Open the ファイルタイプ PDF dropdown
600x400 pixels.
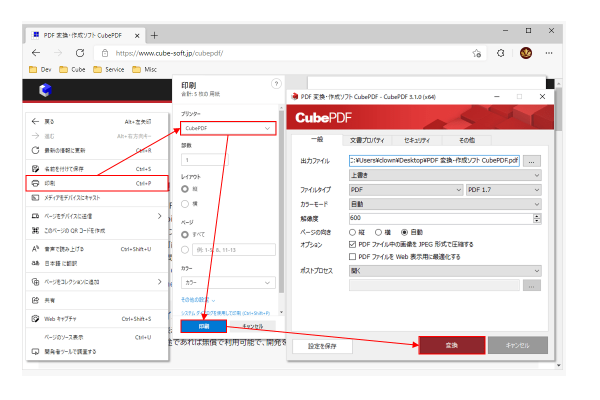[404, 188]
